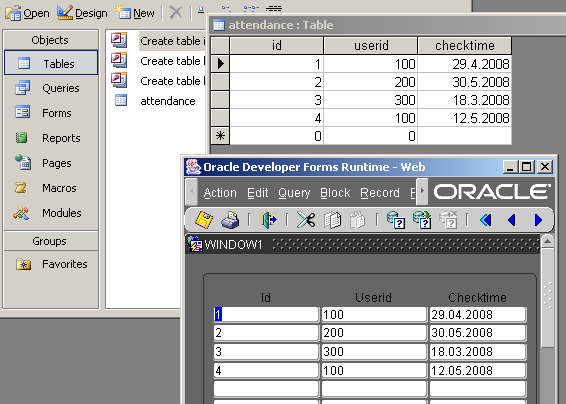Click the Delete X icon in Access toolbar

pos(176,13)
